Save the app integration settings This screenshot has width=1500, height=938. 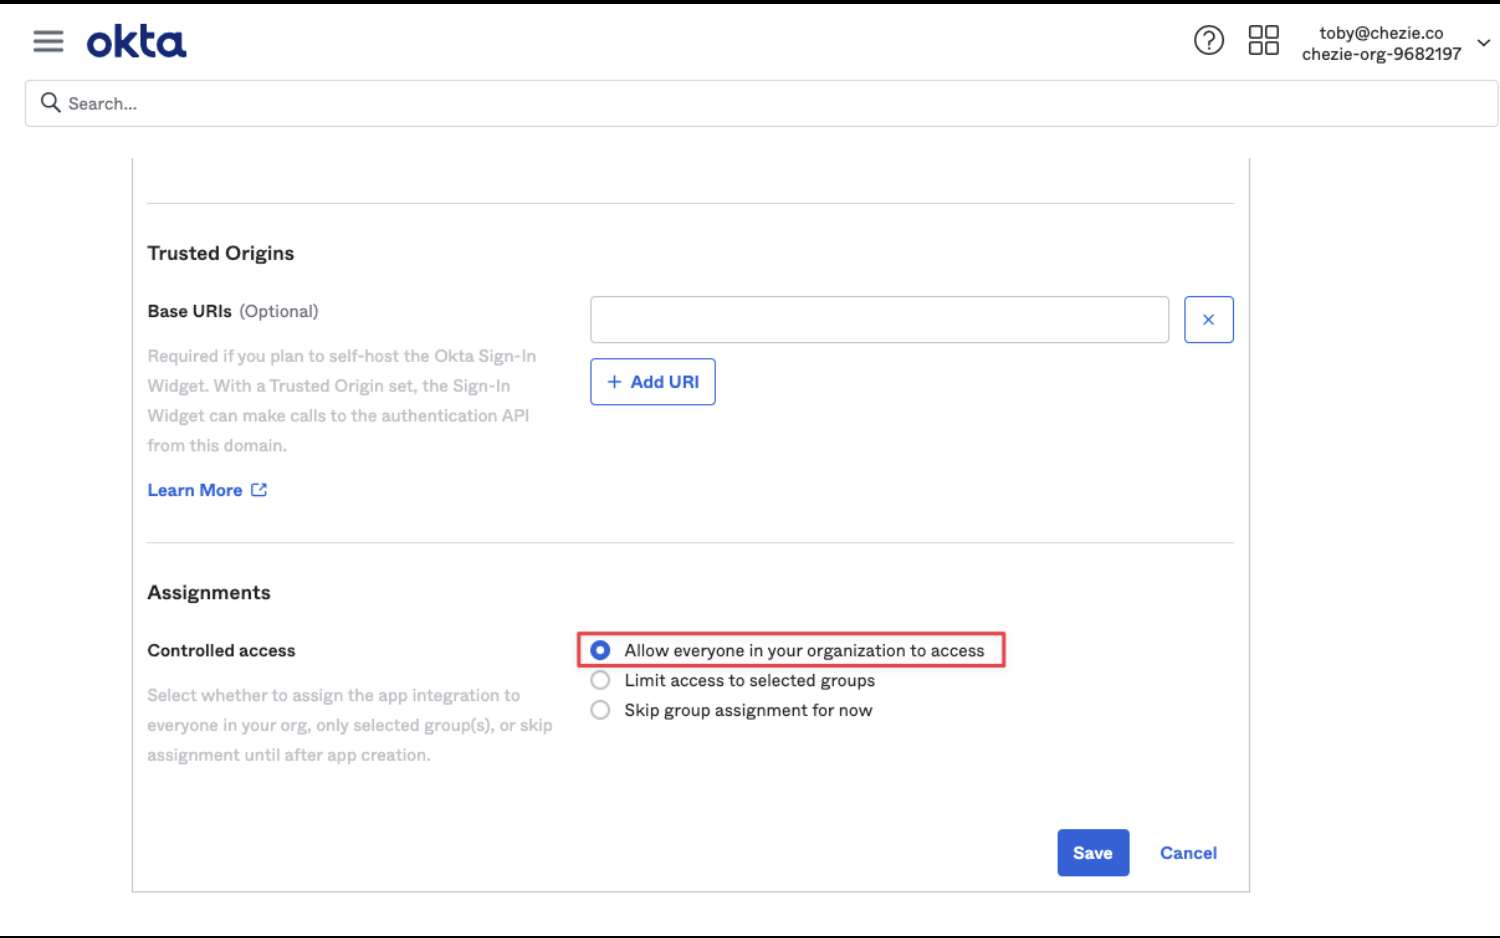(1092, 853)
